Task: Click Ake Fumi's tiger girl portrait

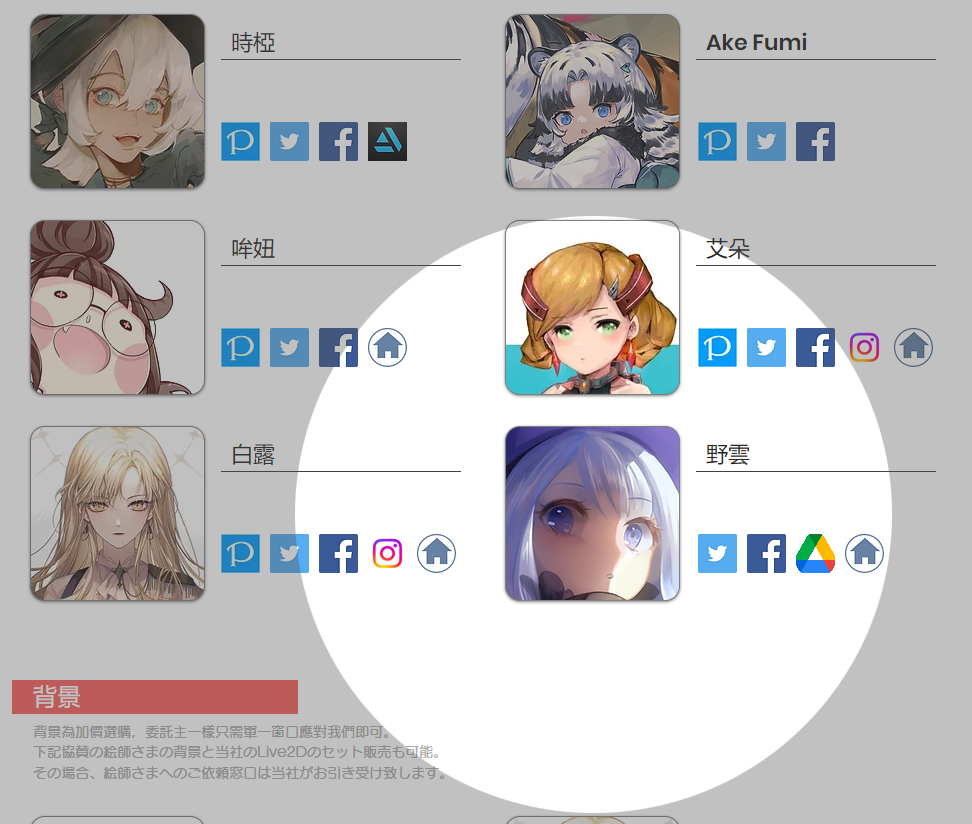Action: (593, 102)
